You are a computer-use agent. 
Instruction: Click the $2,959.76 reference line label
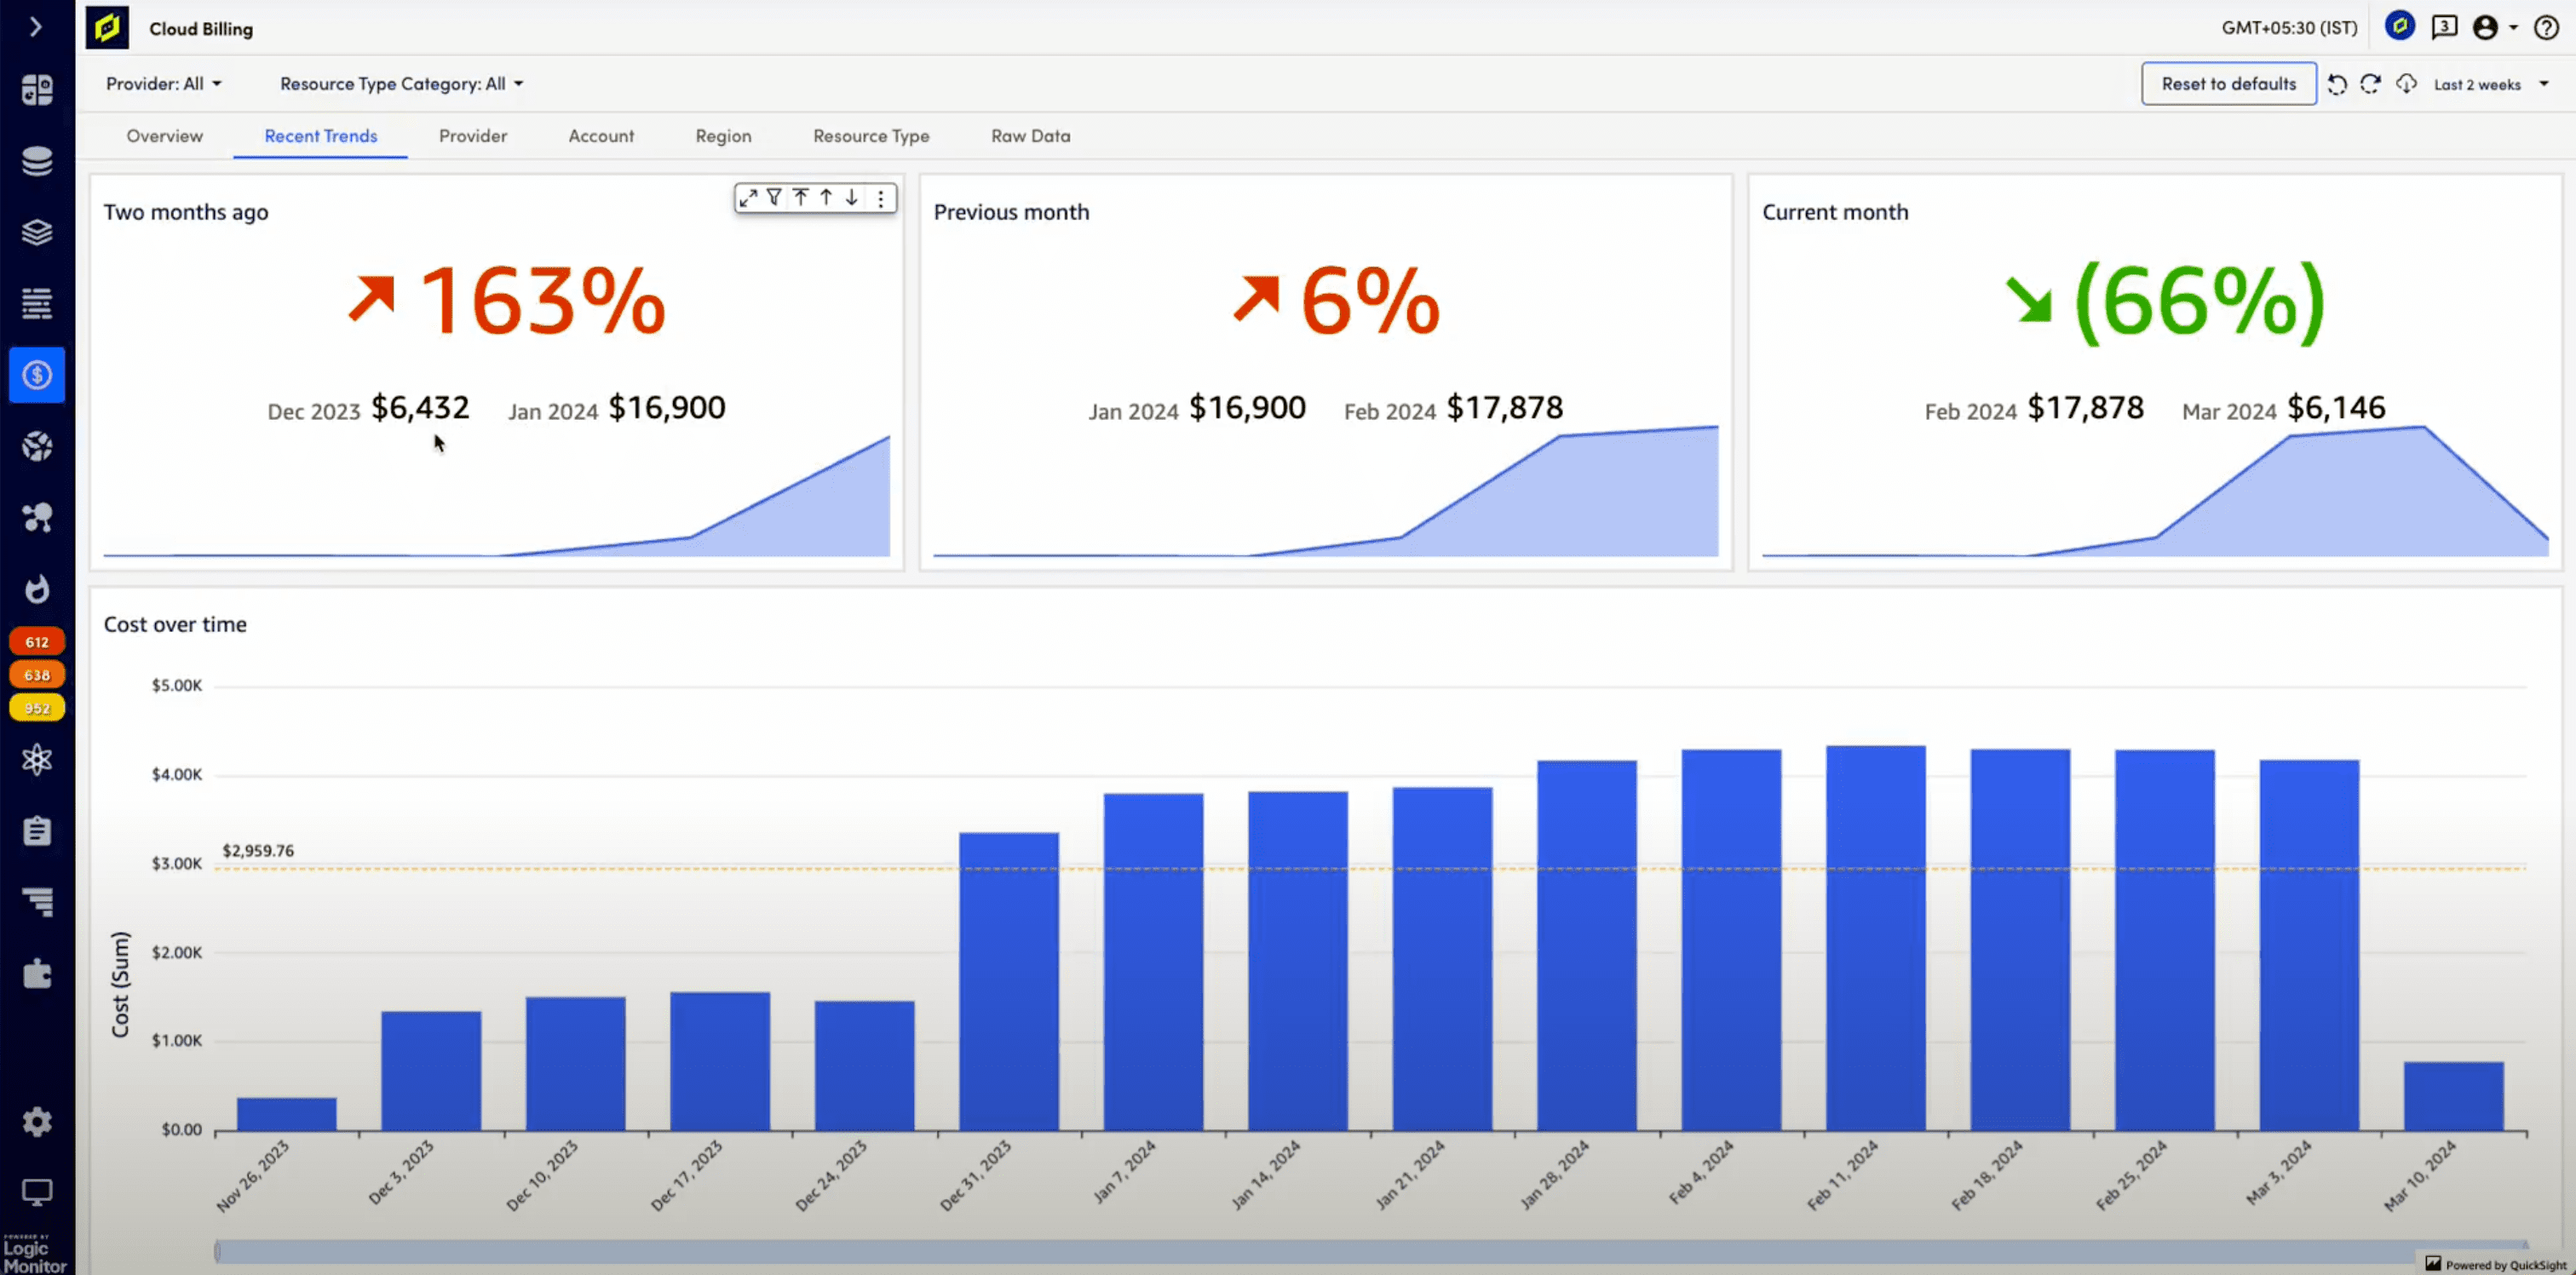click(258, 851)
